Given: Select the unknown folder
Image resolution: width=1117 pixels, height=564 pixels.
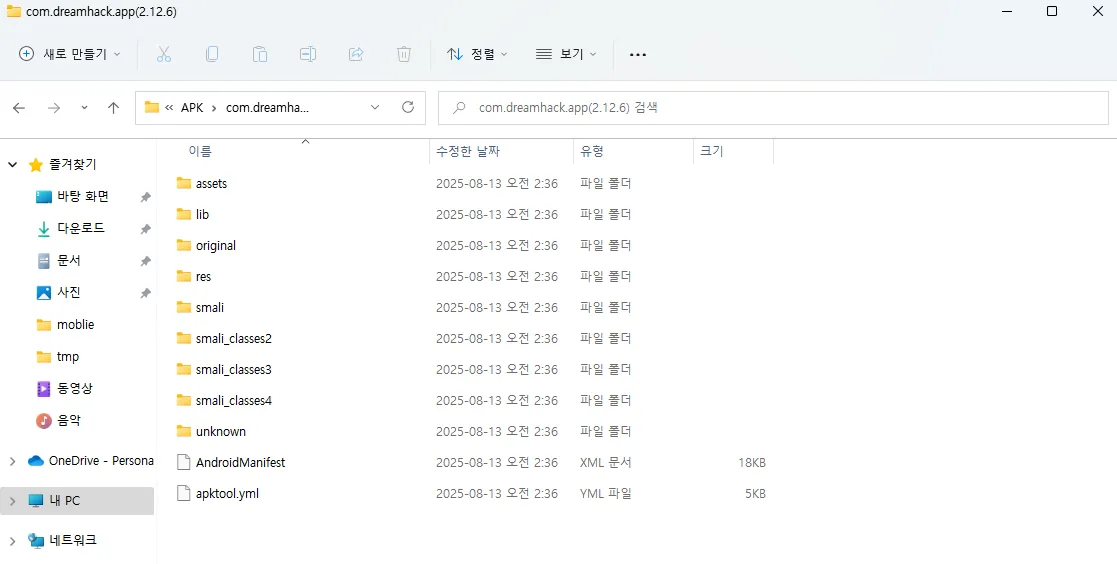Looking at the screenshot, I should (x=221, y=432).
